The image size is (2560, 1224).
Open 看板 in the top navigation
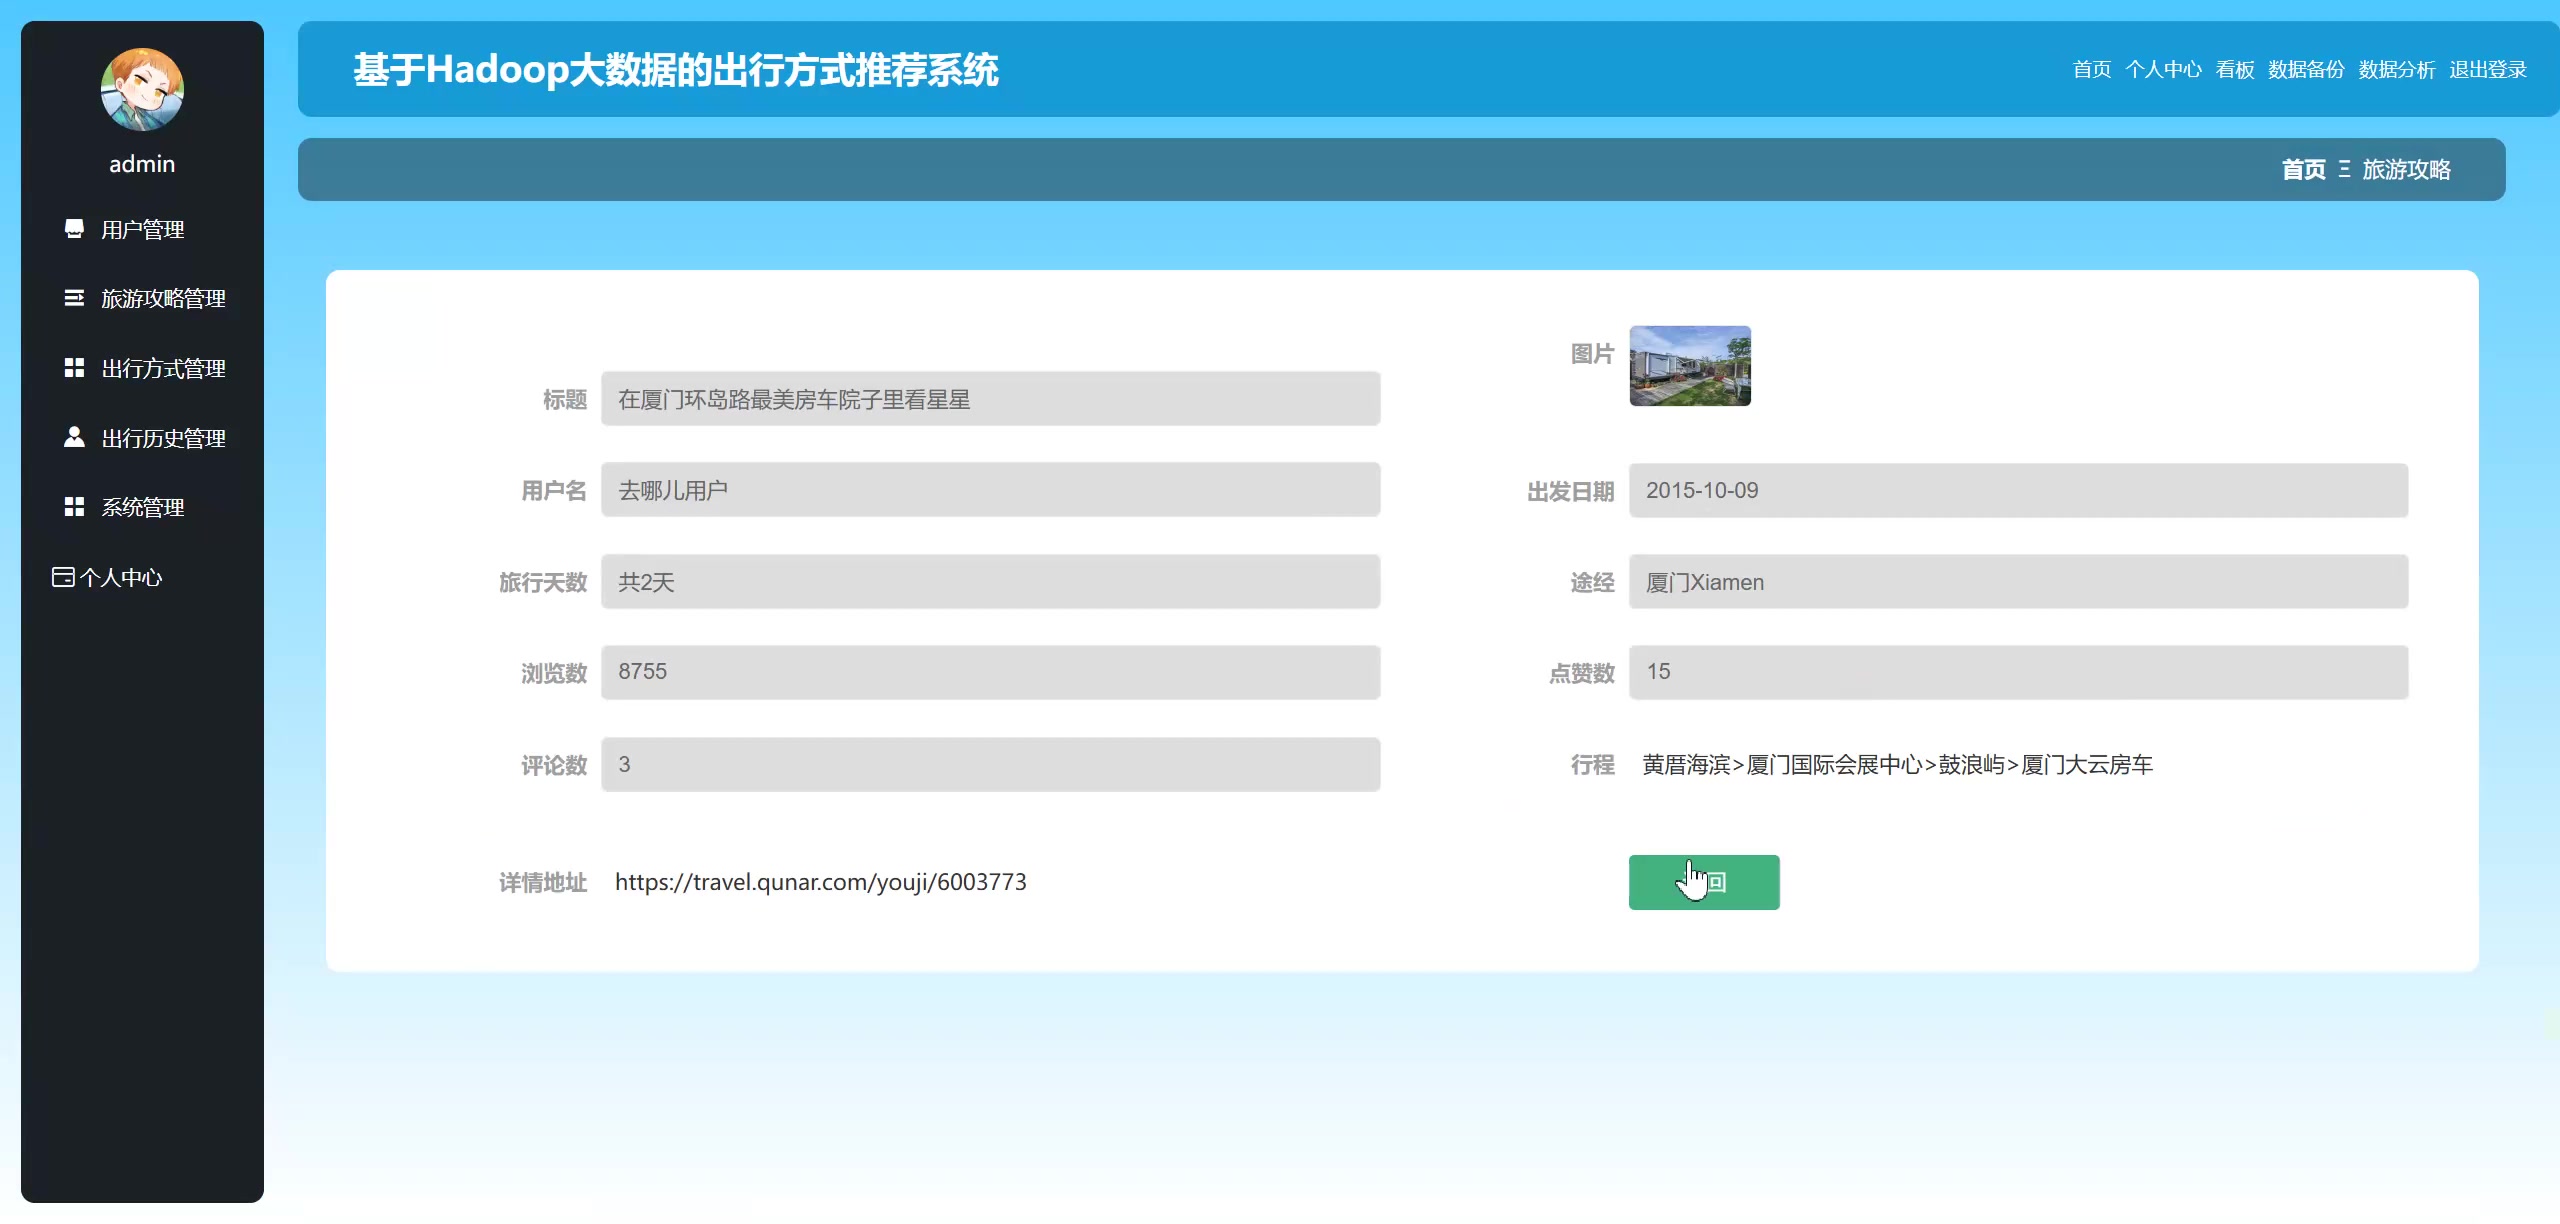[2235, 69]
